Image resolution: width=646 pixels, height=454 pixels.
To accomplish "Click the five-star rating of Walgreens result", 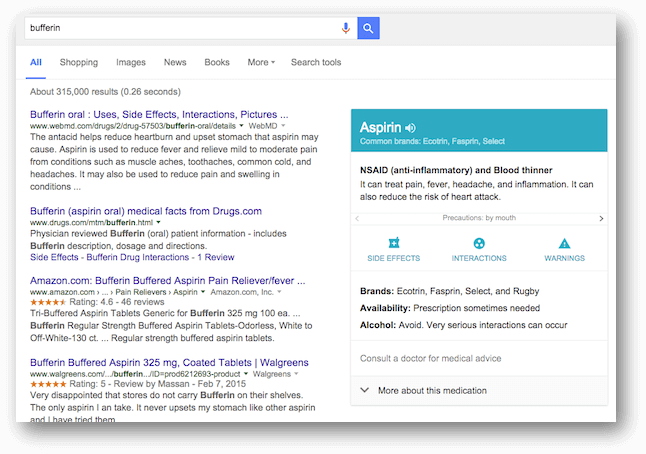I will coord(48,384).
